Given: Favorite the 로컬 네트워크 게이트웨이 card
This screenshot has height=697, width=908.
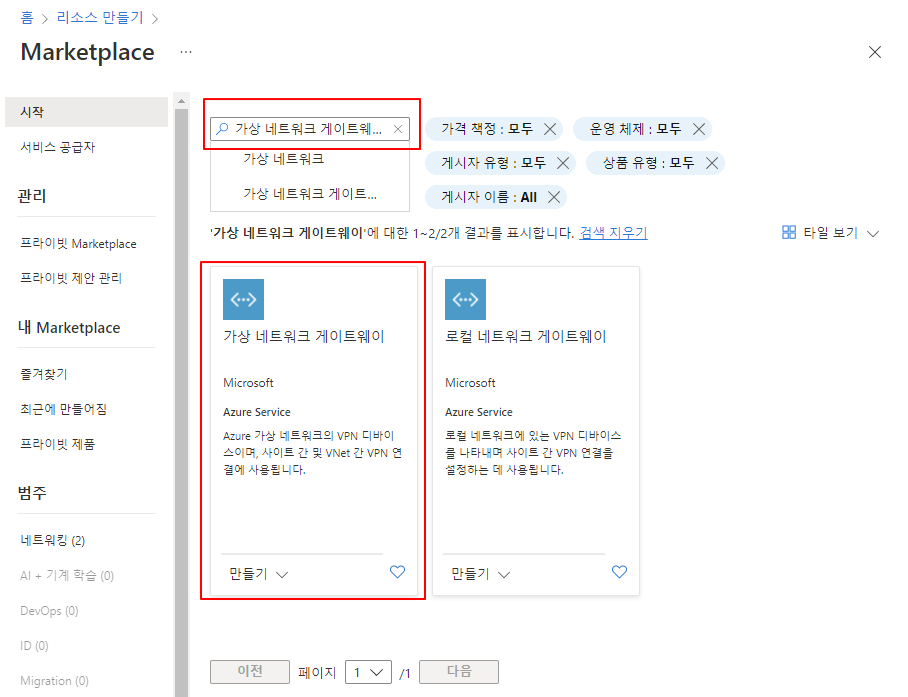Looking at the screenshot, I should click(619, 572).
